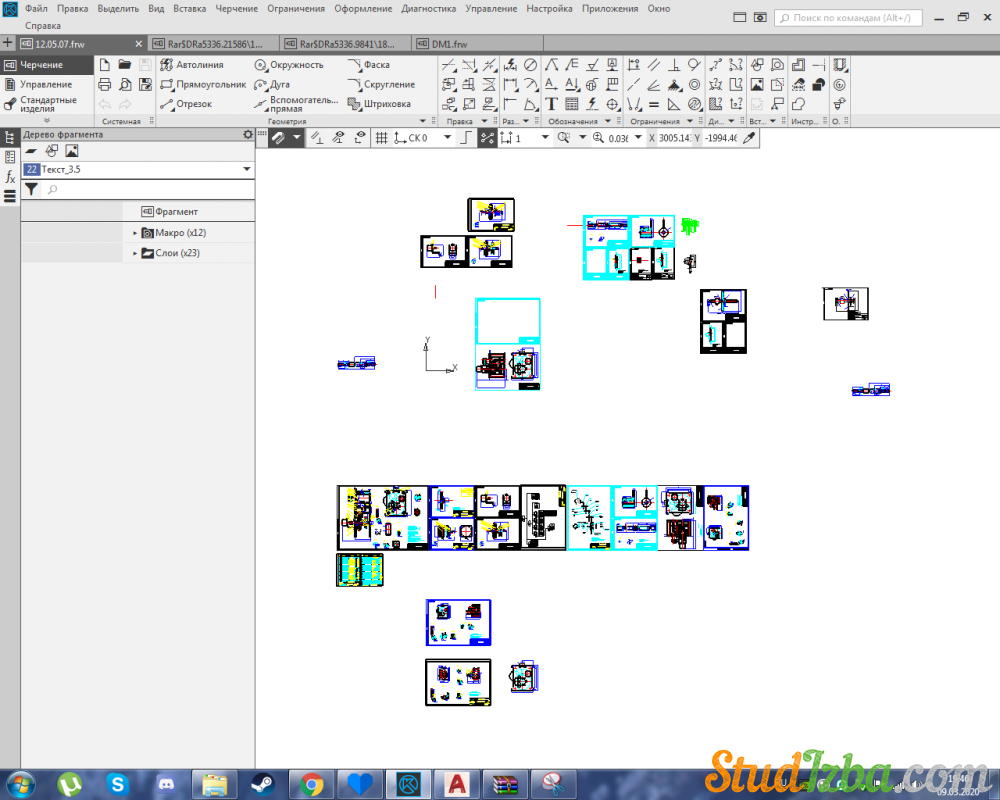Viewport: 1000px width, 800px height.
Task: Open the Текст_3.5 layer dropdown
Action: coord(246,169)
